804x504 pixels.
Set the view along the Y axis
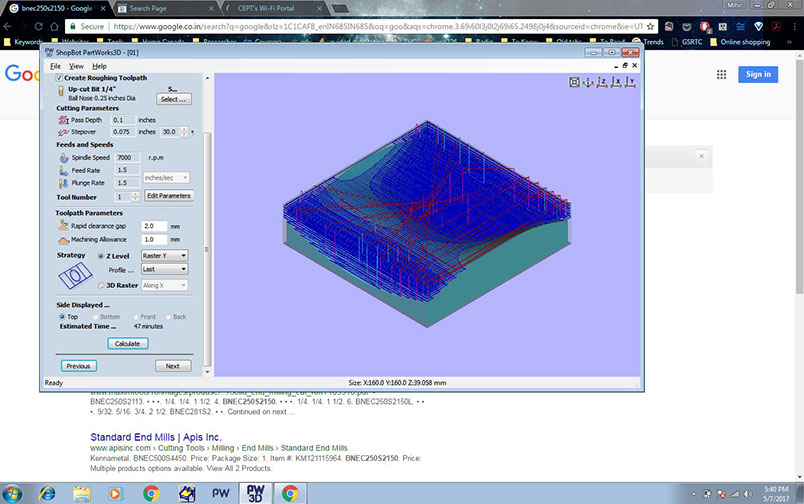[x=630, y=82]
